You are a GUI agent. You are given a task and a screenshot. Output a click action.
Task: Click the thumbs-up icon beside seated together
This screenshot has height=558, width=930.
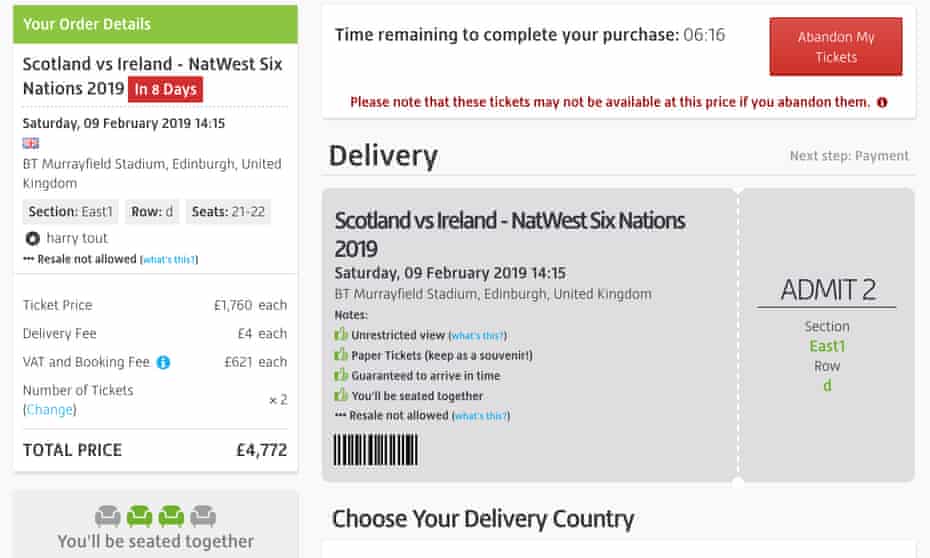click(x=341, y=395)
